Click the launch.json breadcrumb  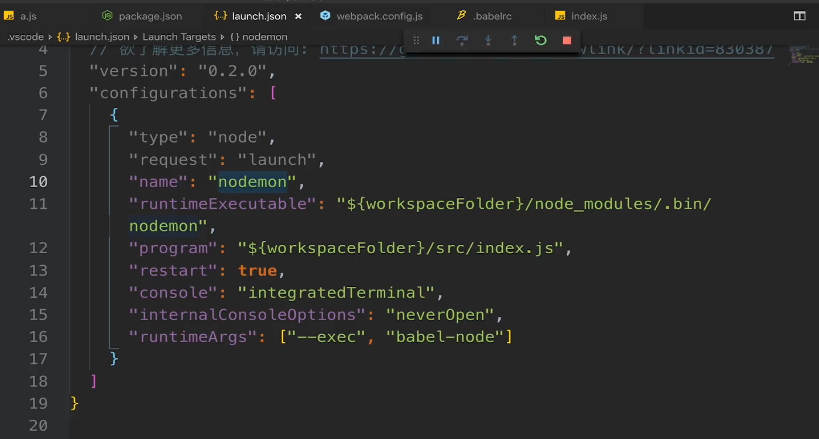[x=102, y=37]
